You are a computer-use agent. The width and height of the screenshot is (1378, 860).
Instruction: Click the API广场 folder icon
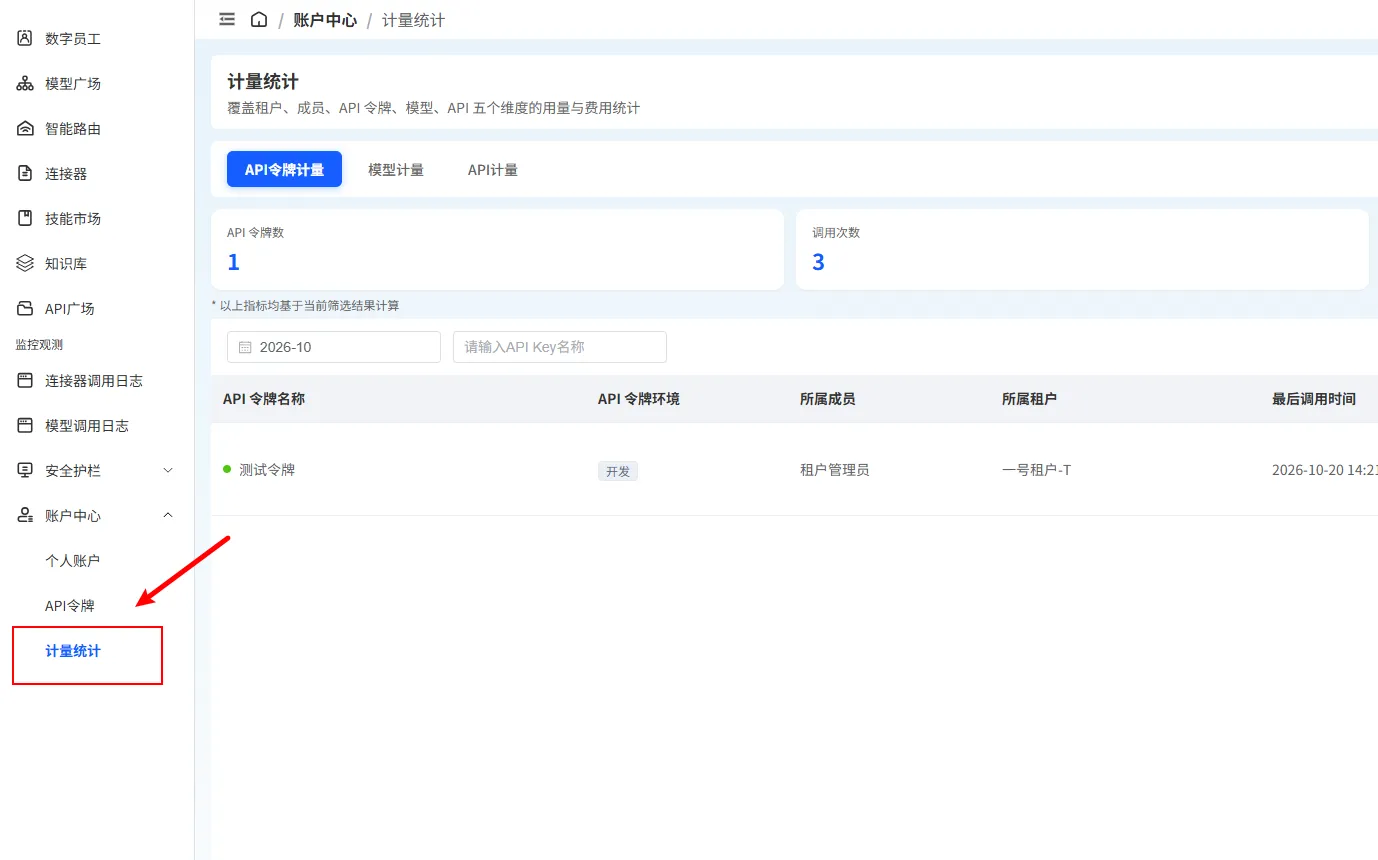pyautogui.click(x=25, y=308)
